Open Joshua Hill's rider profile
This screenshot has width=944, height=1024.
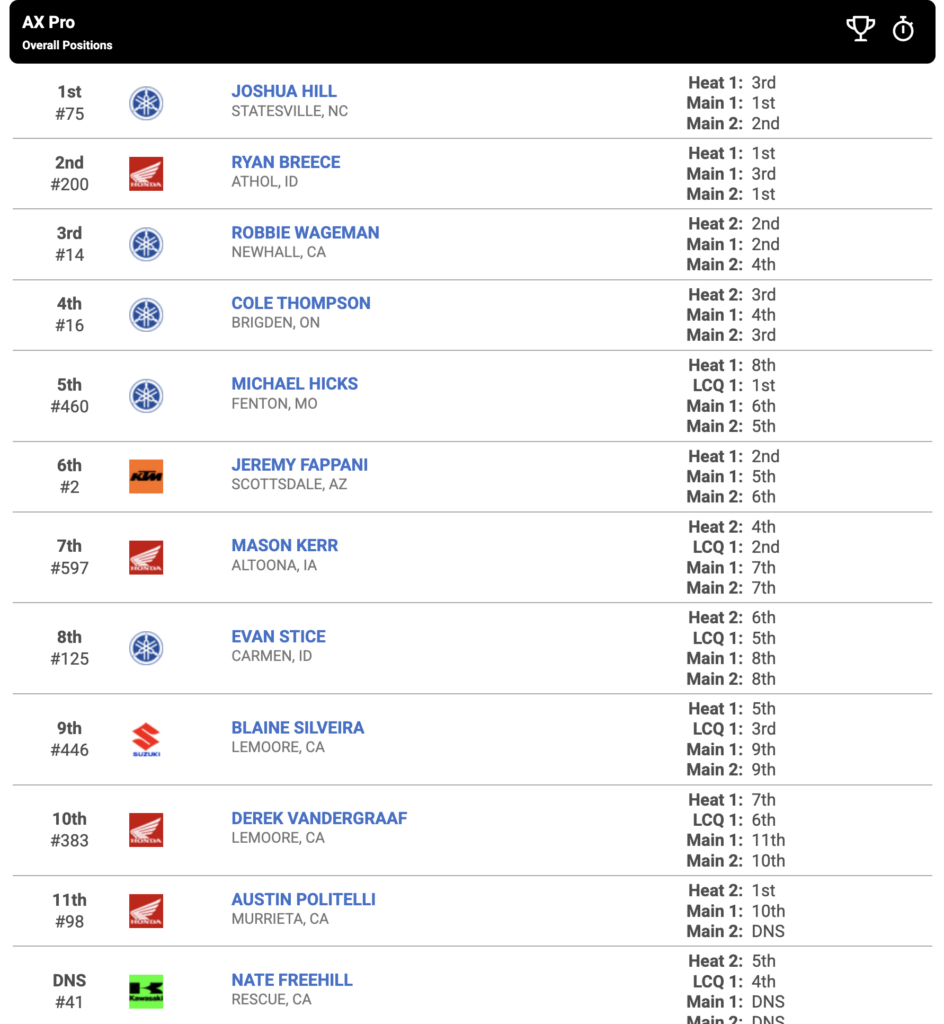point(284,91)
